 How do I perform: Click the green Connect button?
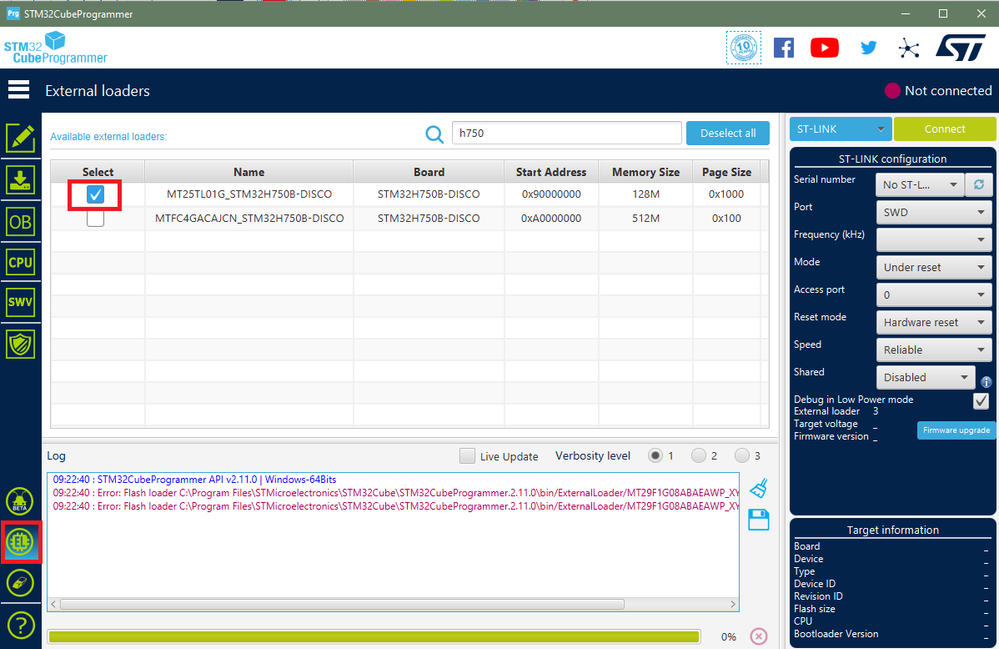[x=945, y=129]
